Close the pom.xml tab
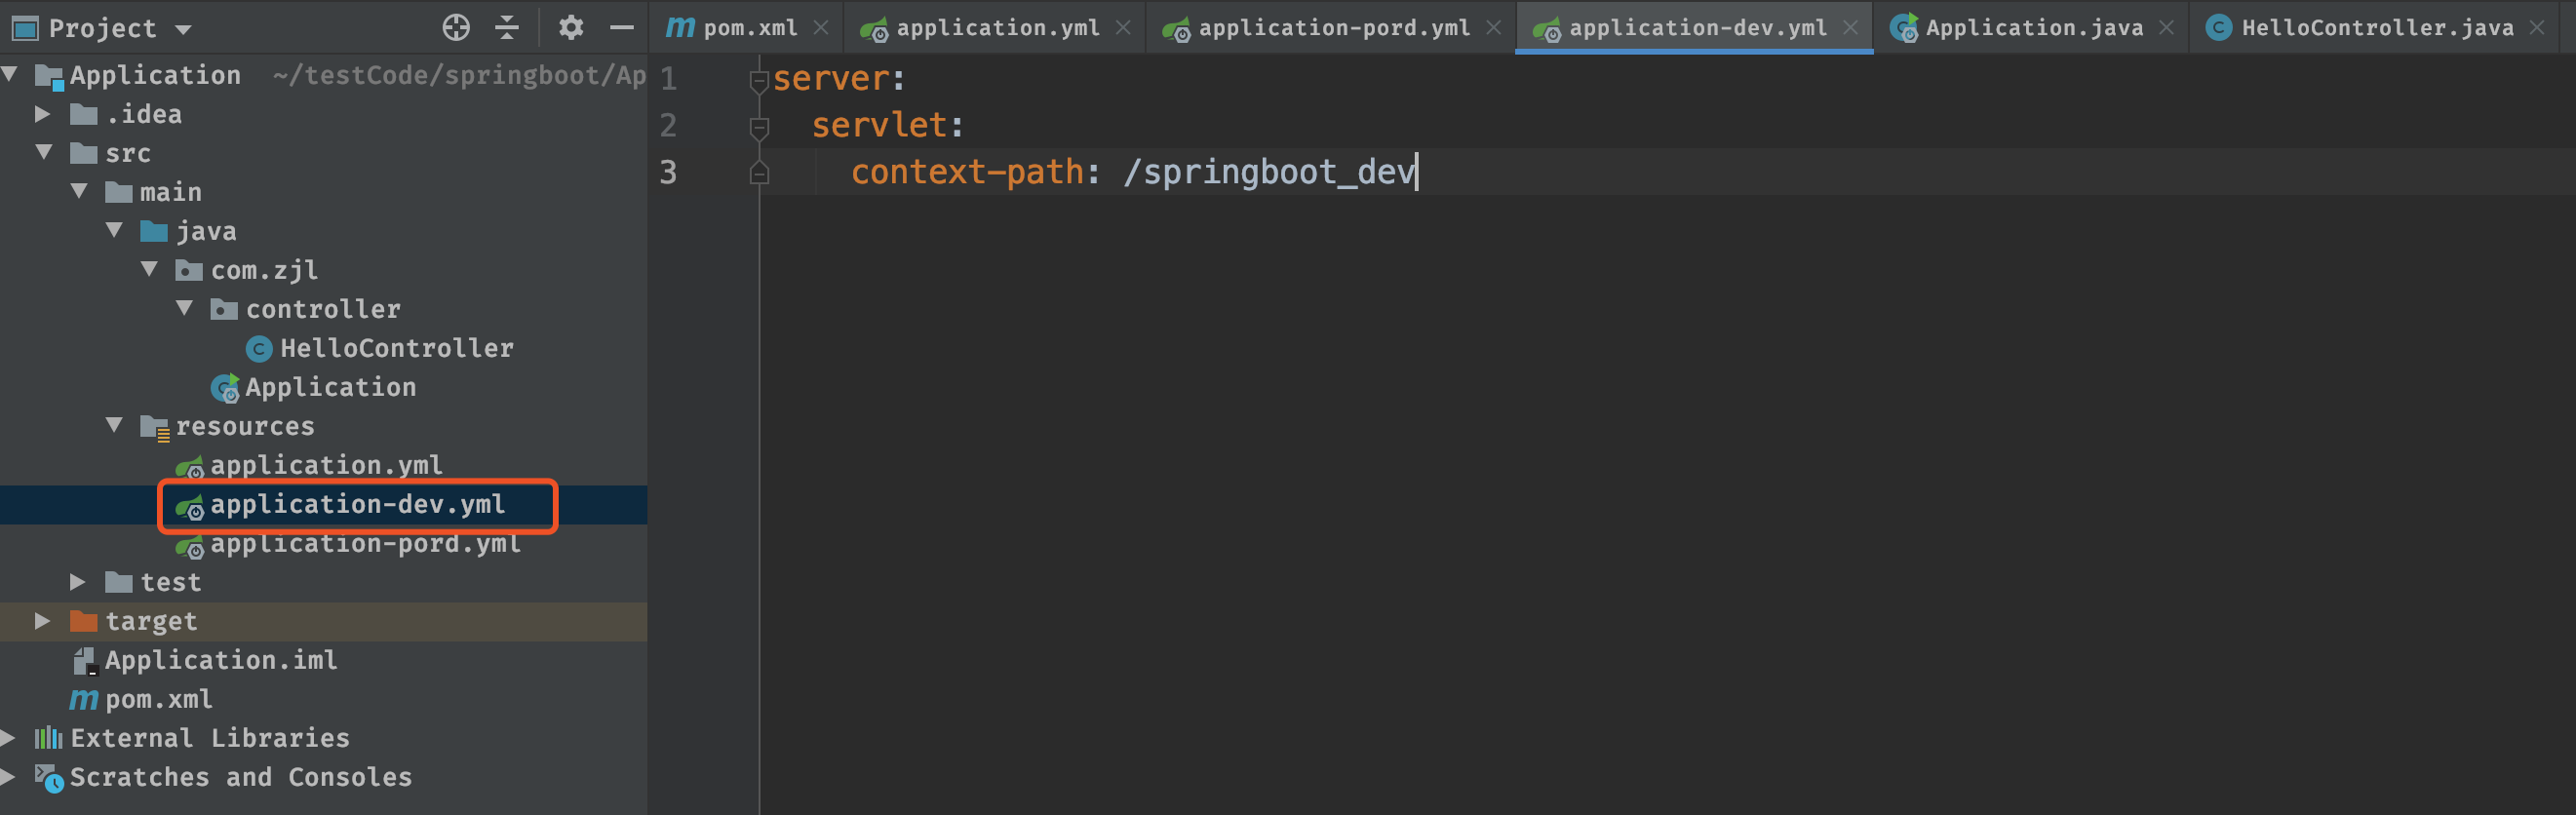The height and width of the screenshot is (815, 2576). pyautogui.click(x=820, y=28)
